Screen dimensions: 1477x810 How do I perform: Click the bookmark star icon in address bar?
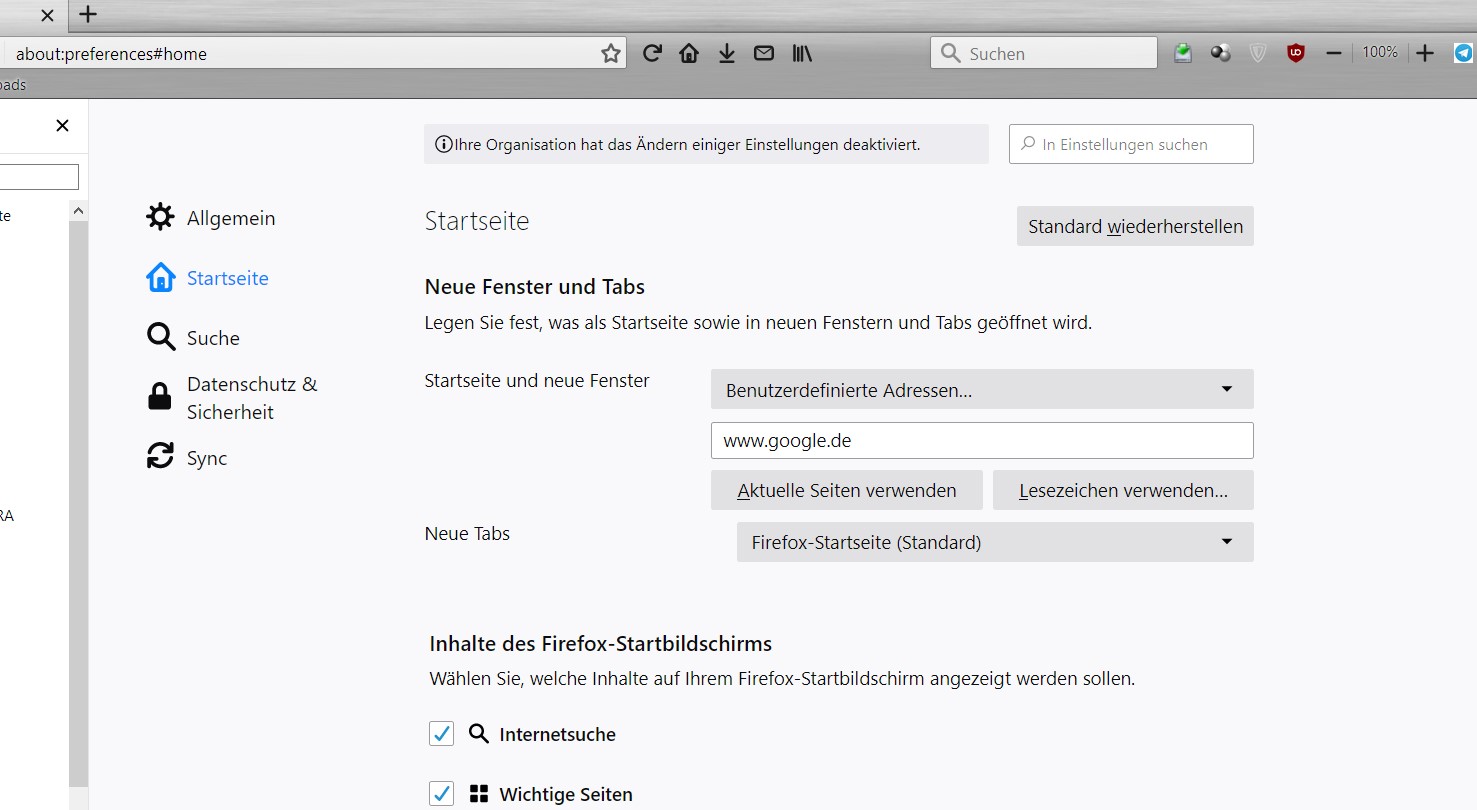610,54
